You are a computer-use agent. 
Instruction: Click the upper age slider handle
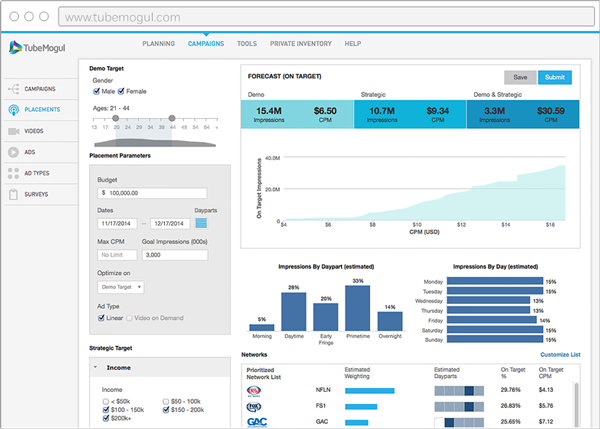click(172, 118)
